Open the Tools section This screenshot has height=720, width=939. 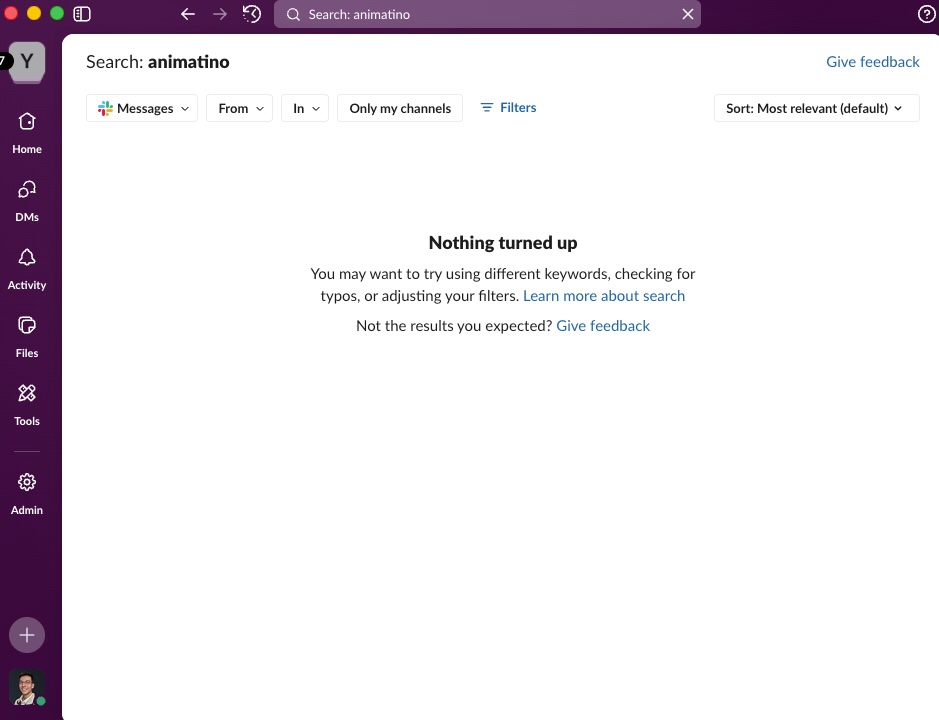pos(27,406)
